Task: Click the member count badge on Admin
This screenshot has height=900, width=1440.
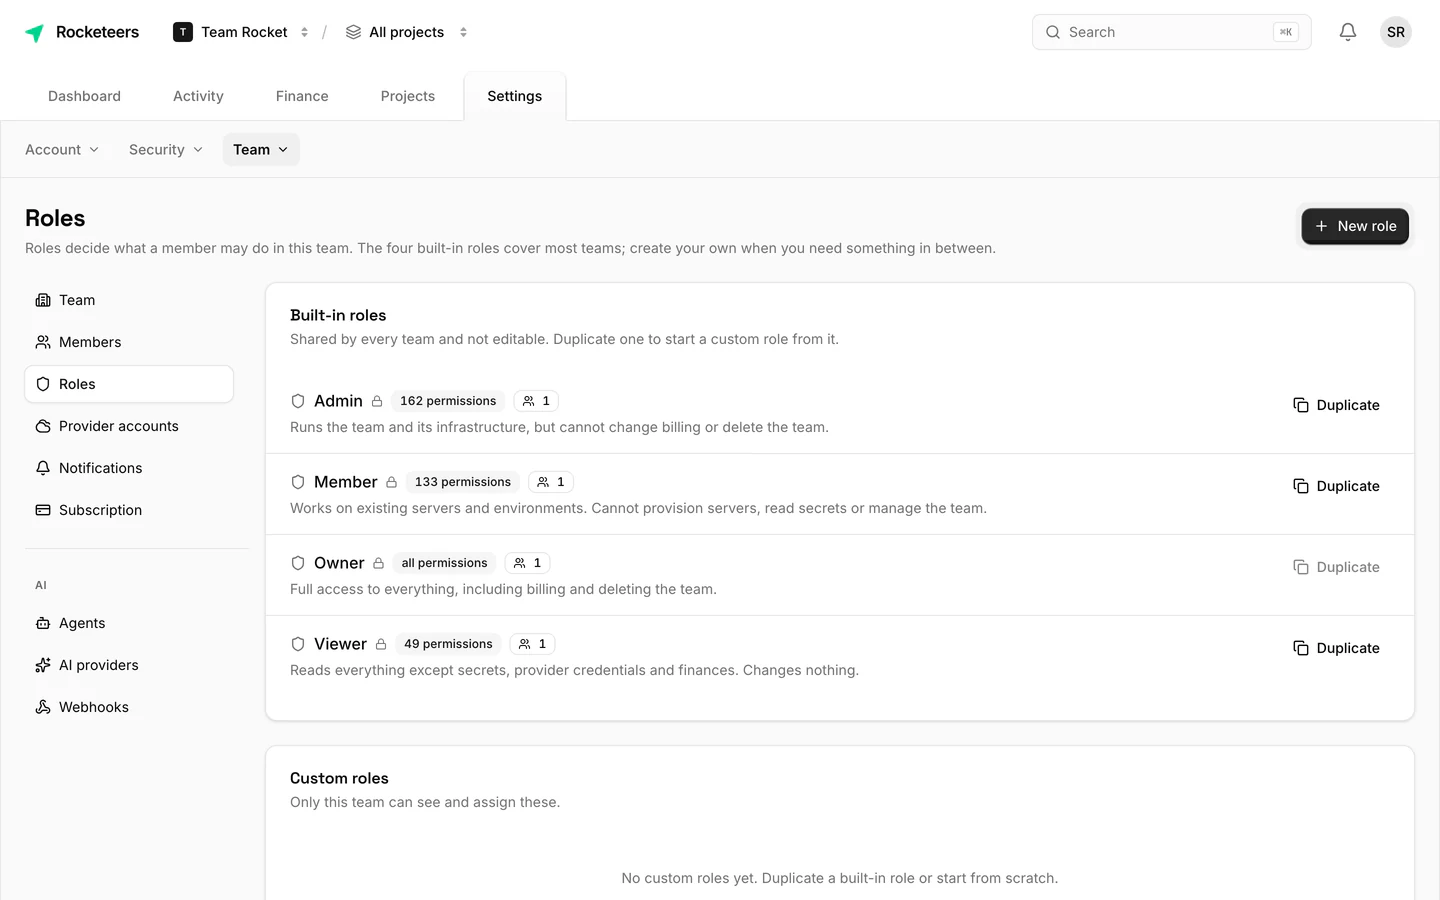Action: 536,401
